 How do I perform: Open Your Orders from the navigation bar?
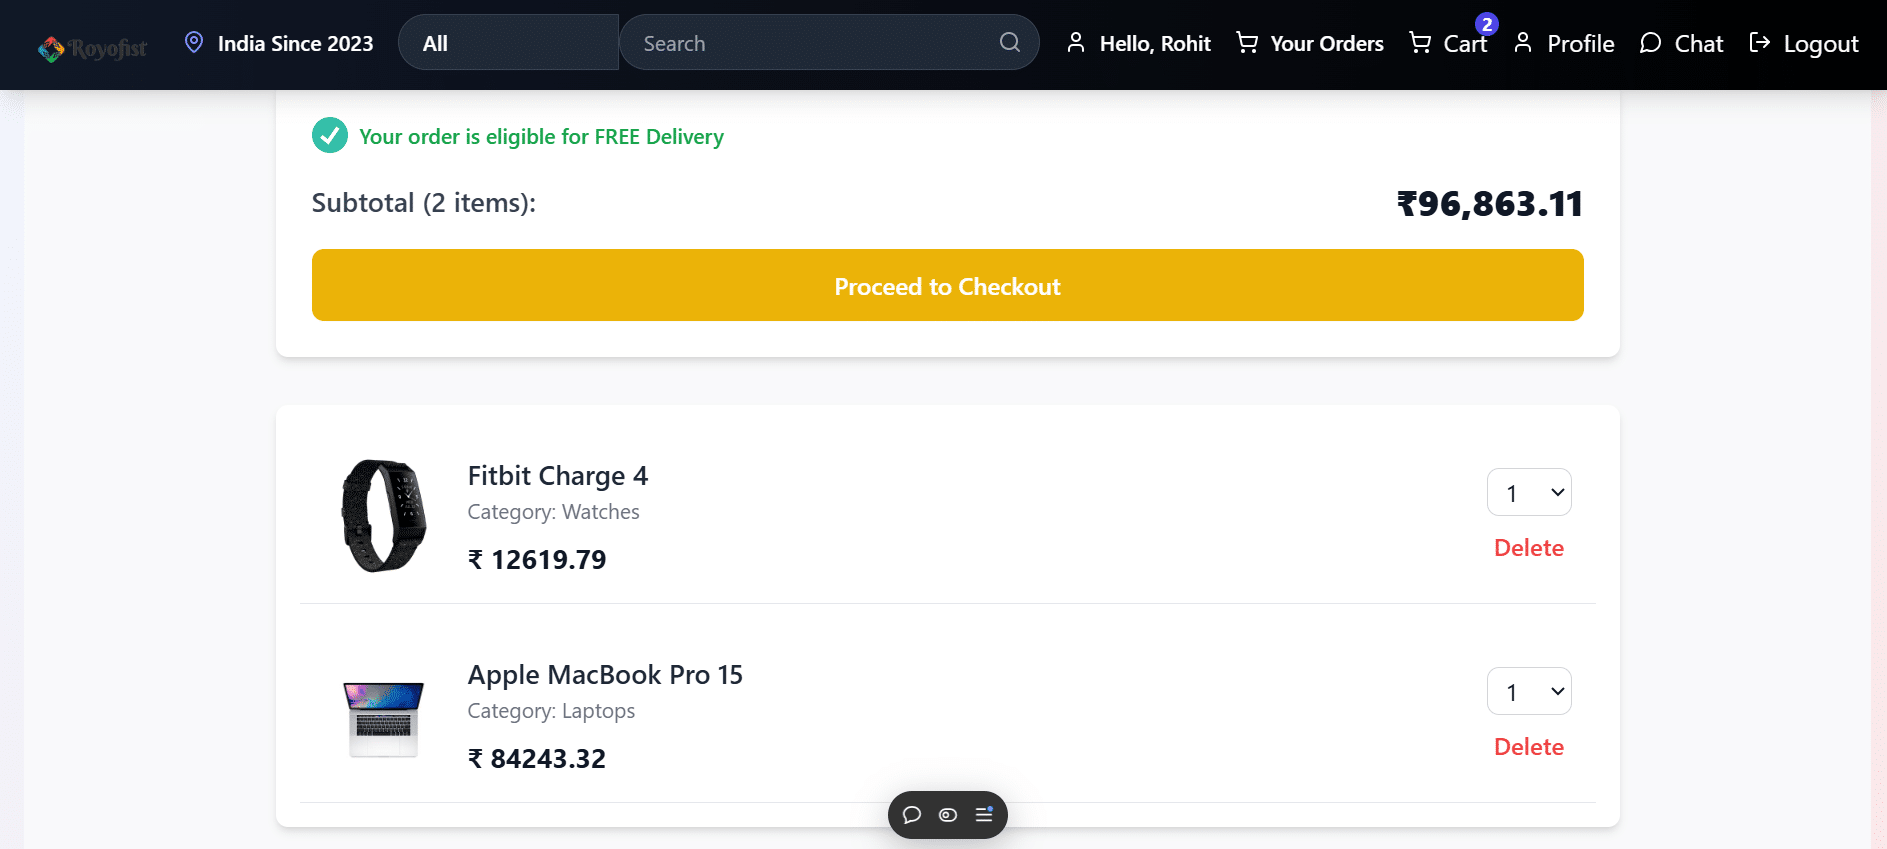point(1326,42)
